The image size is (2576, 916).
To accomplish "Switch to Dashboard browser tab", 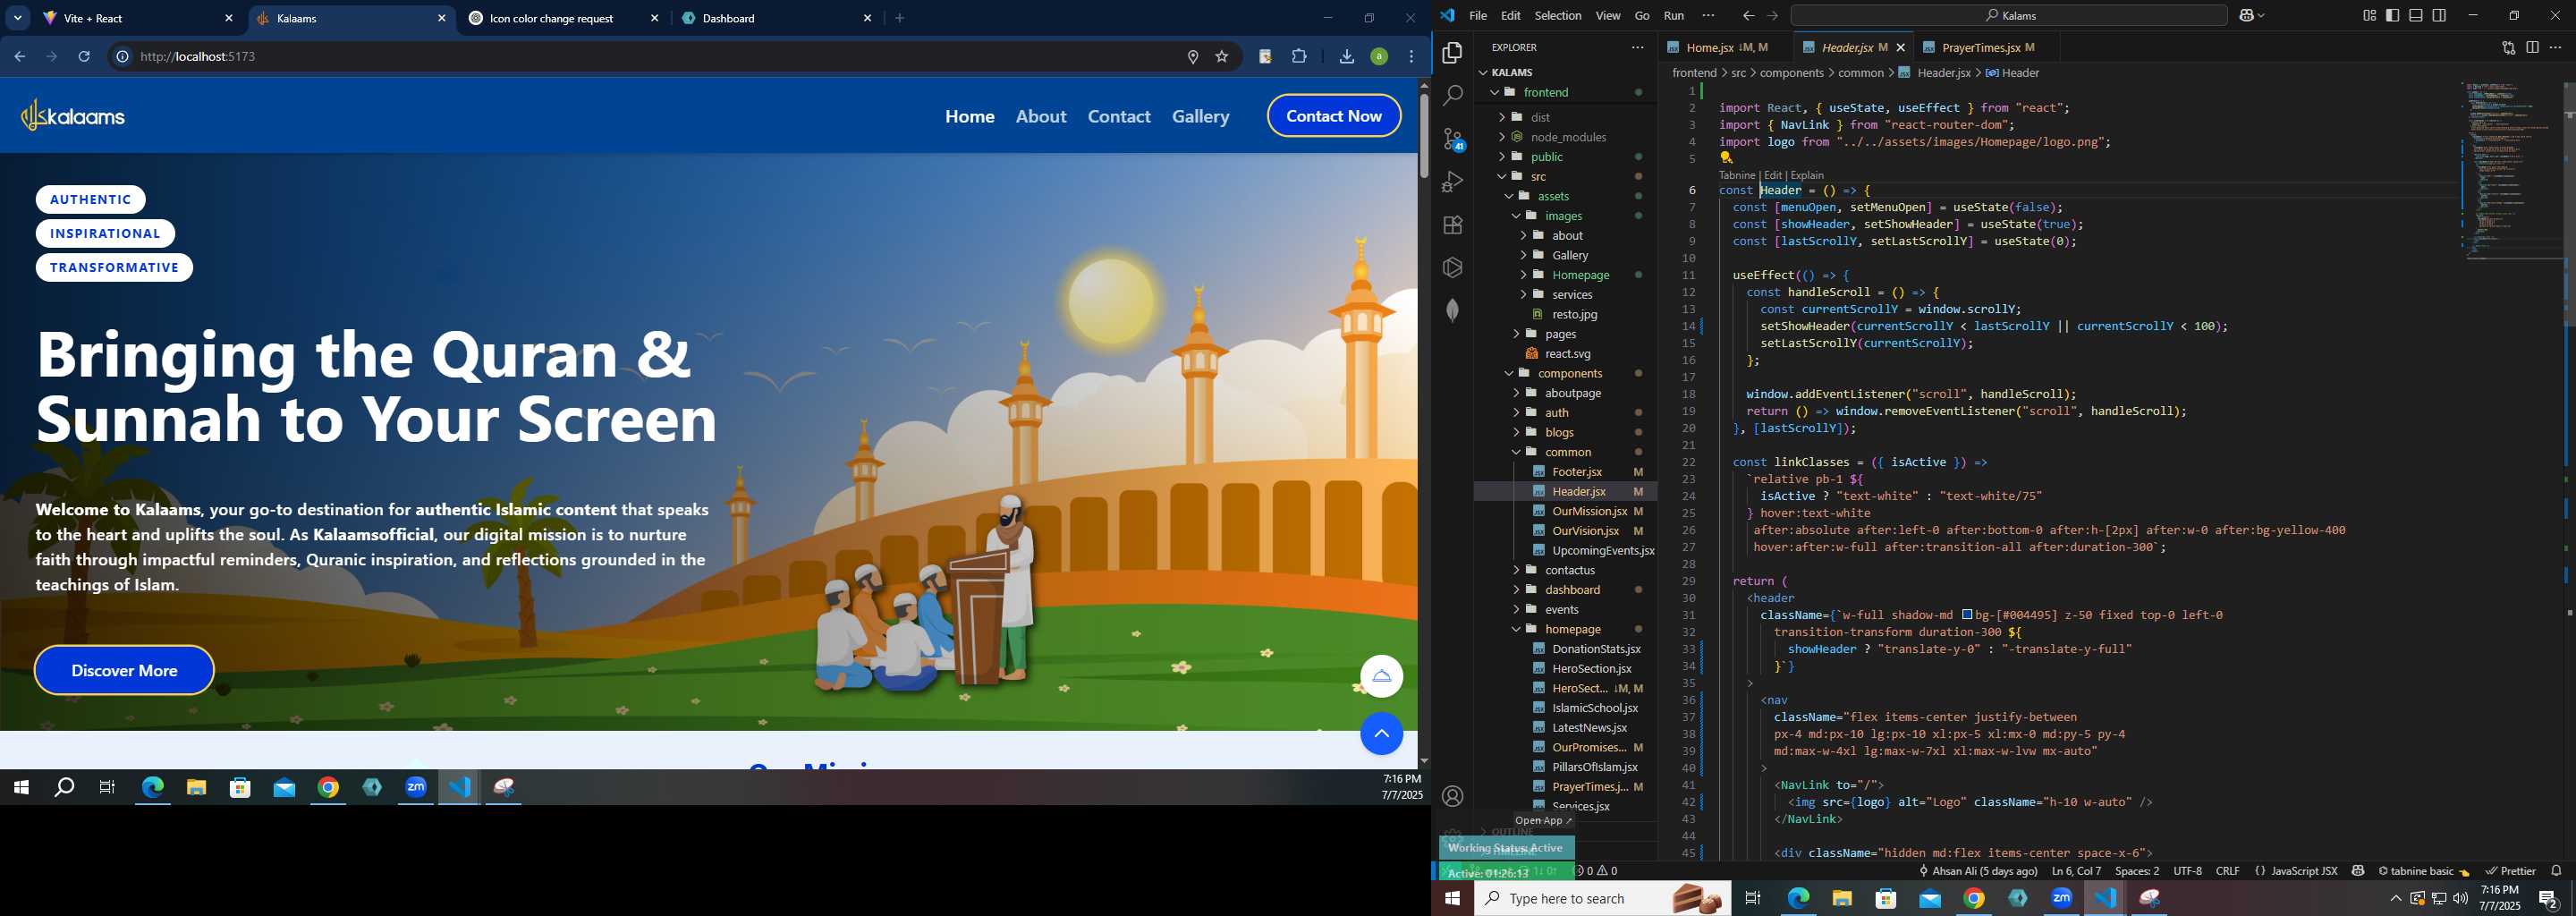I will click(x=776, y=18).
